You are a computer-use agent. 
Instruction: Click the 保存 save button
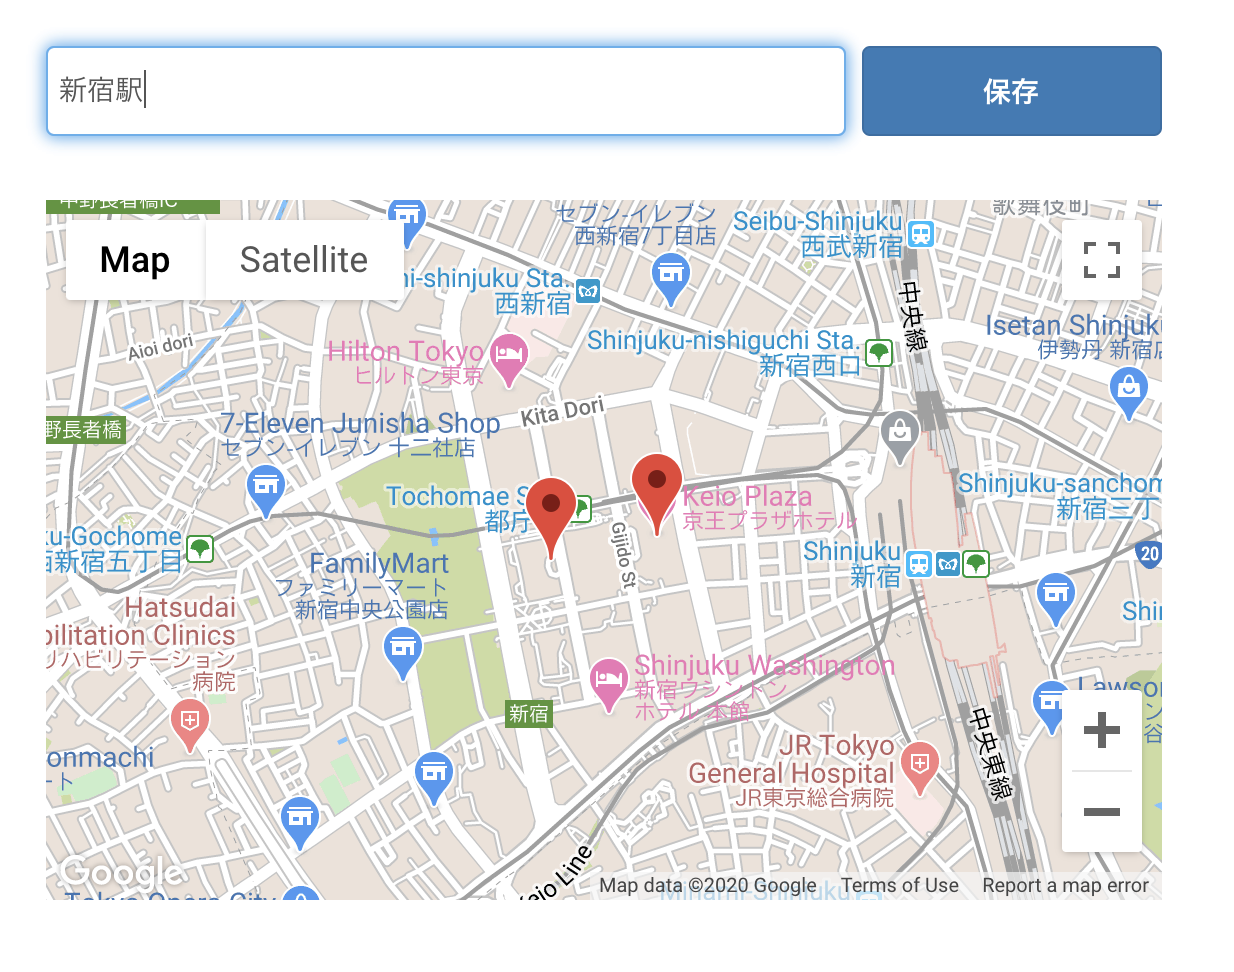(1011, 91)
